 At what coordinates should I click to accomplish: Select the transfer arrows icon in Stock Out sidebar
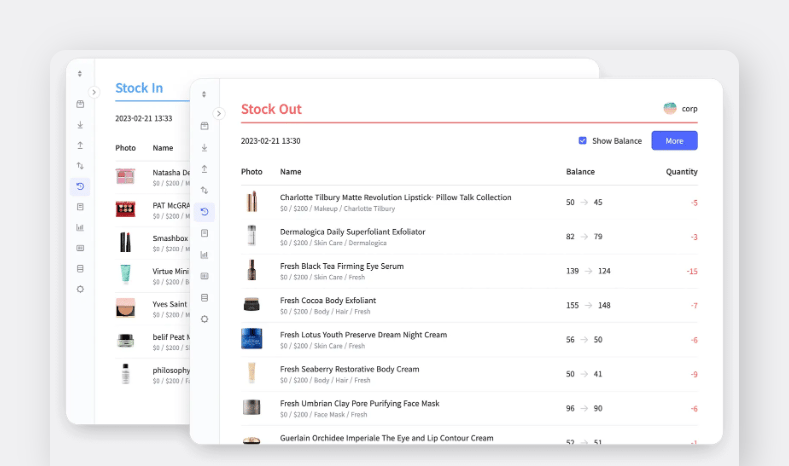(x=204, y=190)
